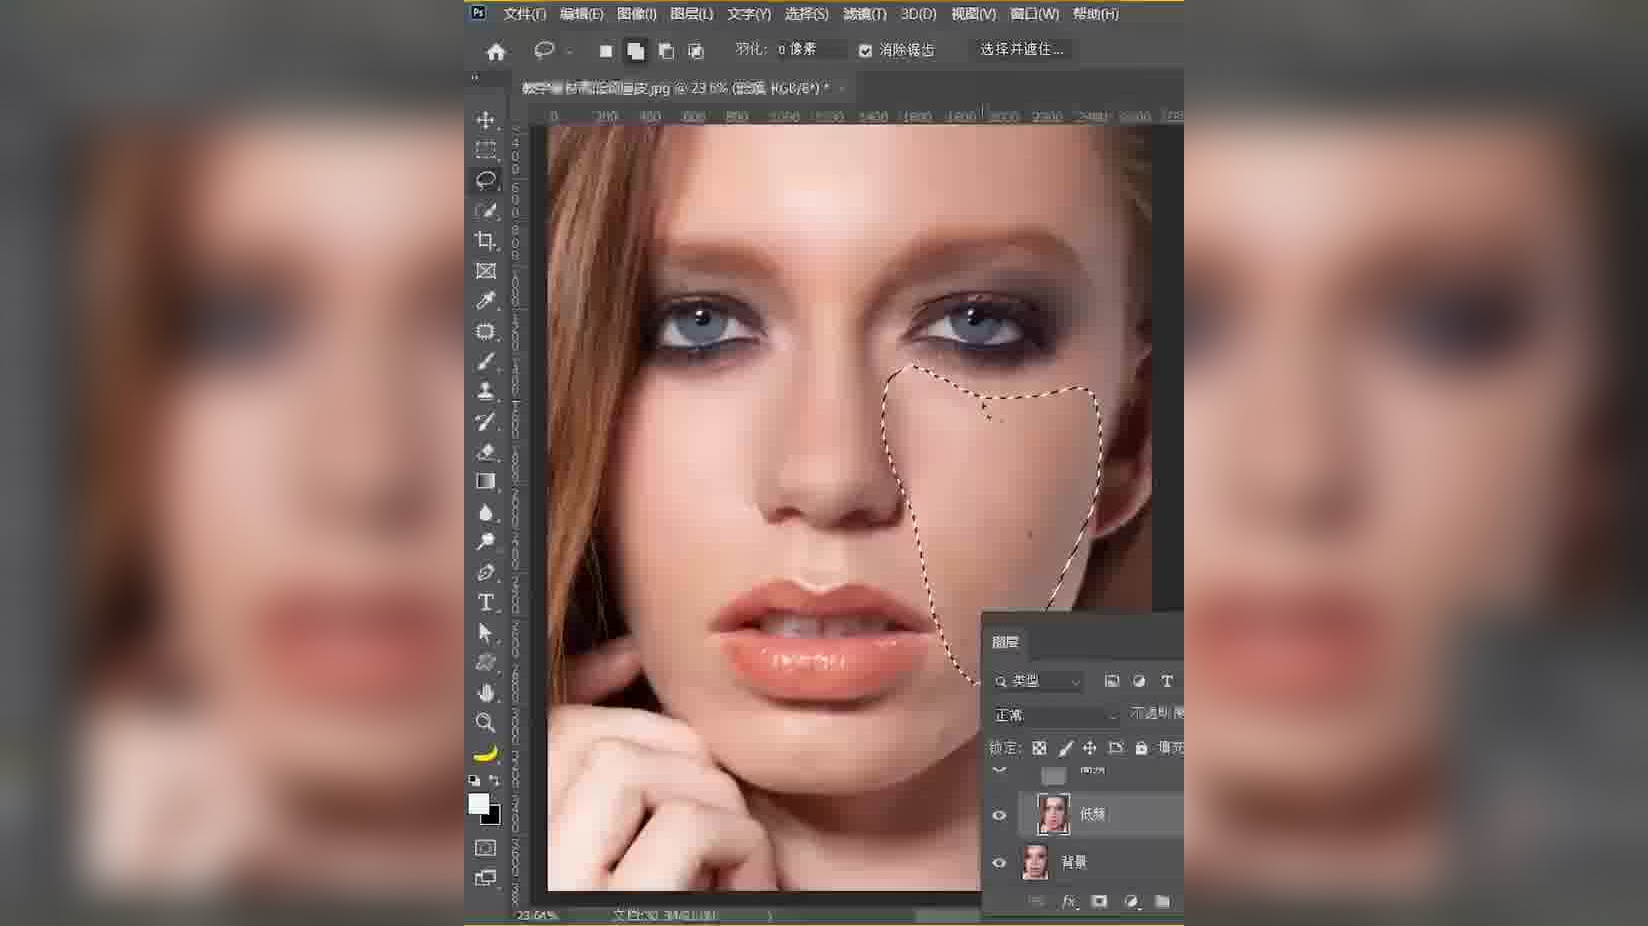The height and width of the screenshot is (926, 1648).
Task: Toggle lock position
Action: [1090, 748]
